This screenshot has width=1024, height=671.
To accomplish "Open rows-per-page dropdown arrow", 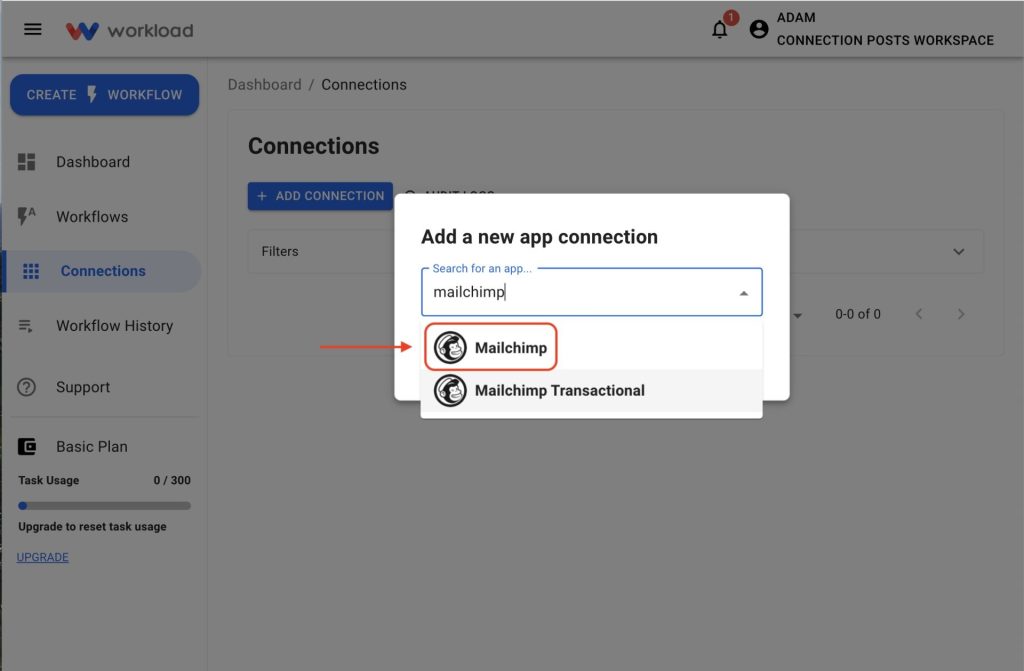I will click(x=797, y=316).
